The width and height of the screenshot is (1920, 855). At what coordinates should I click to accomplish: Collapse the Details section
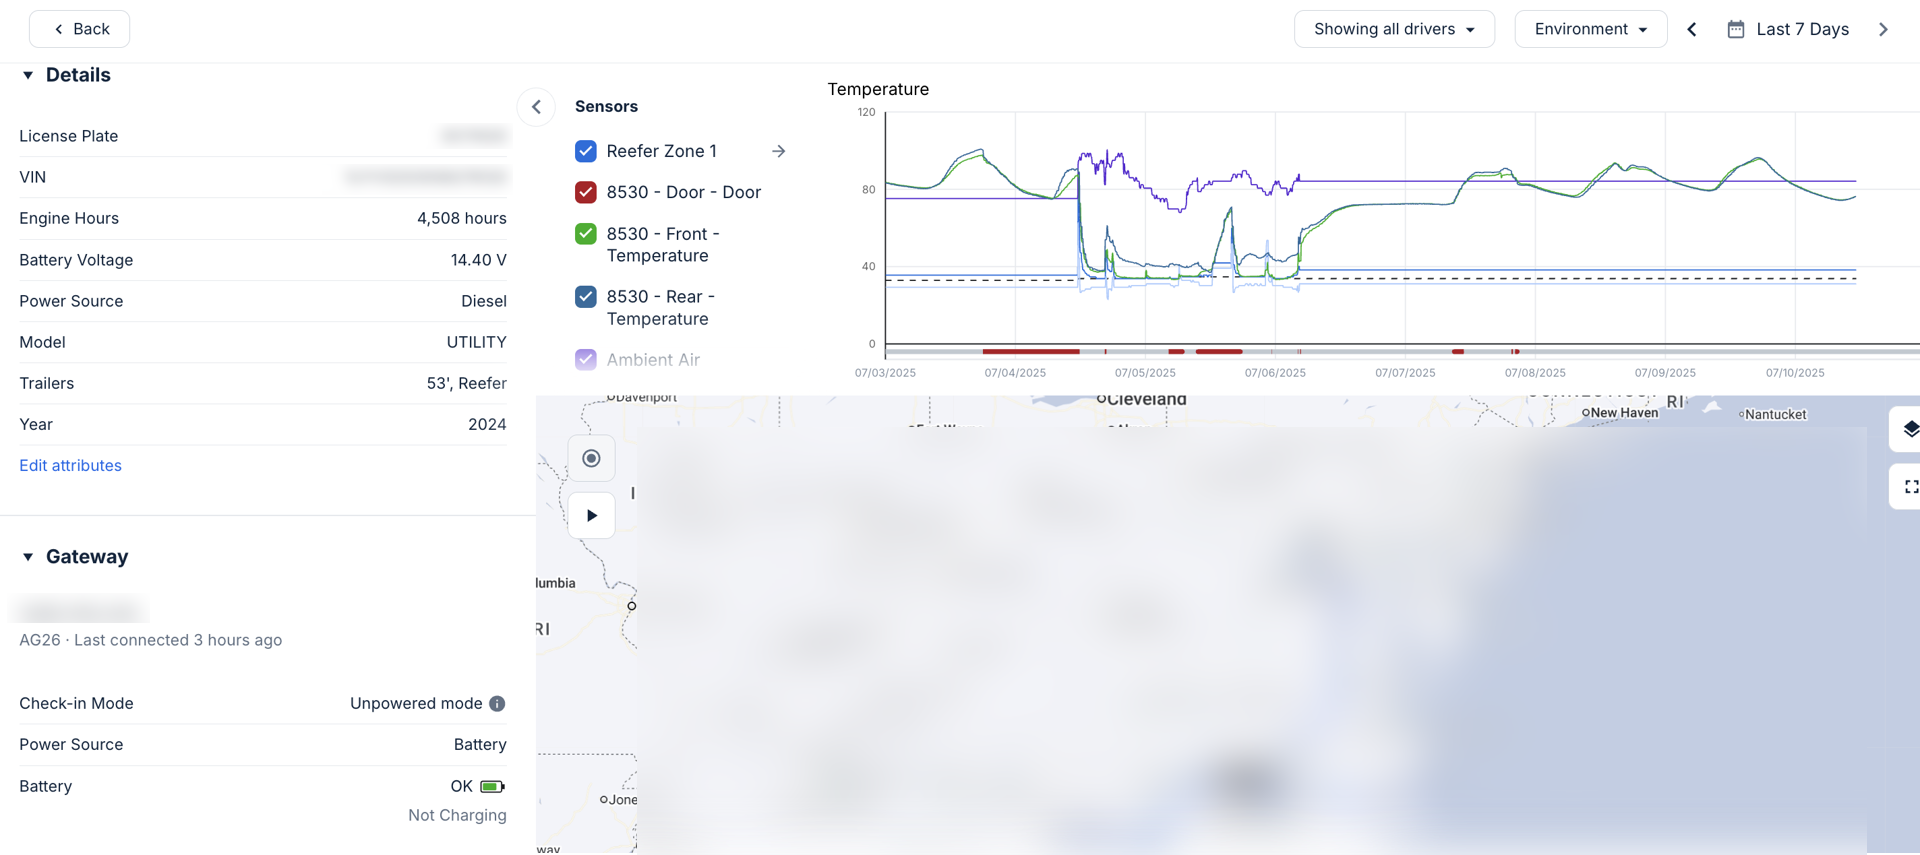(28, 75)
